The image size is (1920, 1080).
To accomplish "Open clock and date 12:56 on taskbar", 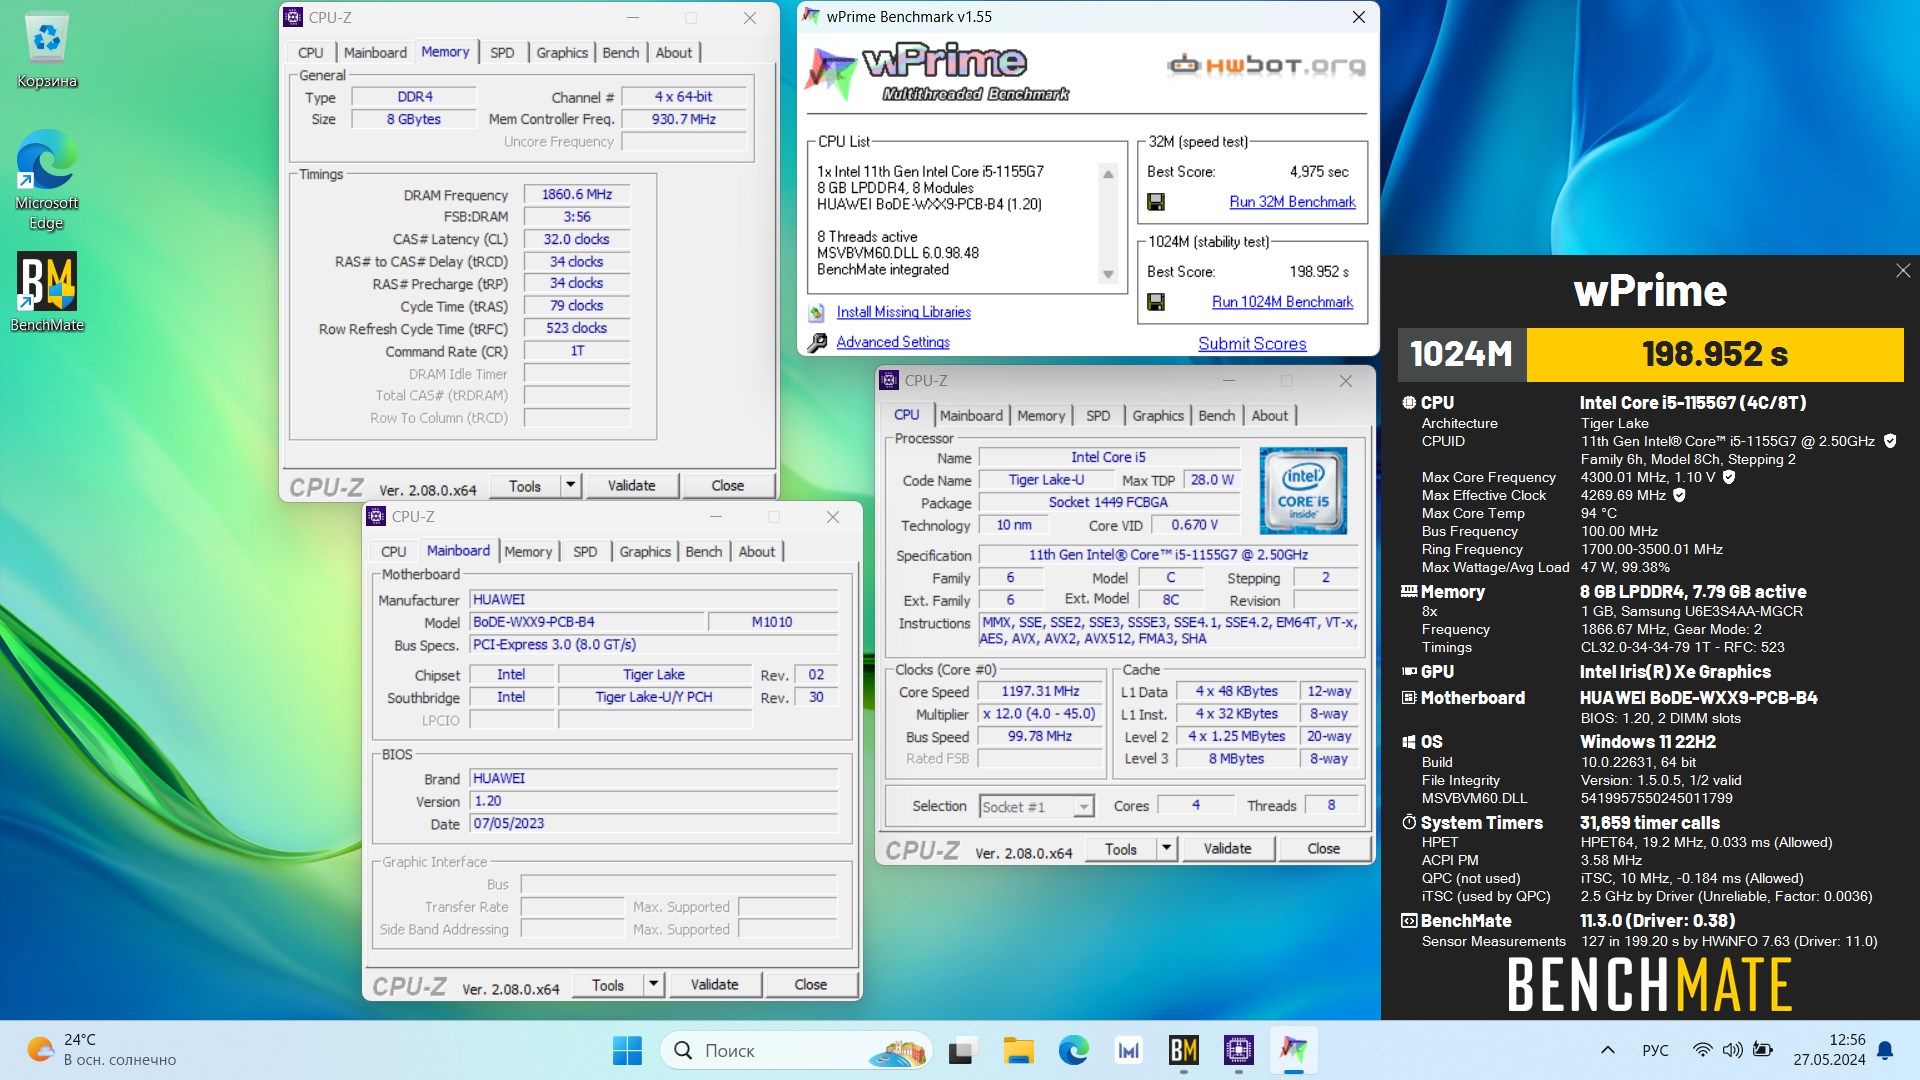I will click(x=1829, y=1050).
